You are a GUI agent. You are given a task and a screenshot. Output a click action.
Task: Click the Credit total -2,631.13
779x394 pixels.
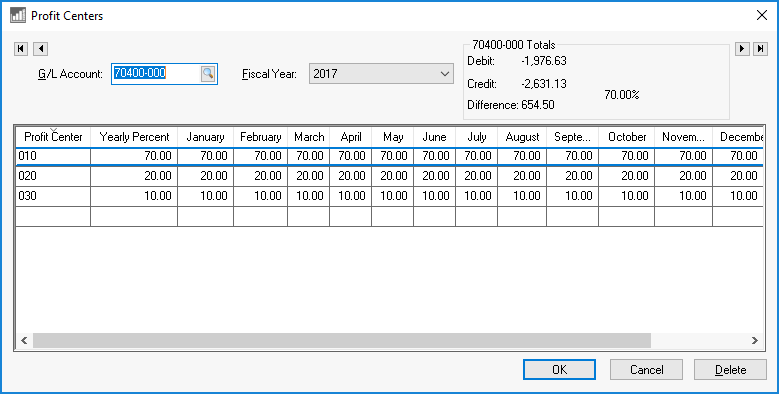[x=544, y=83]
